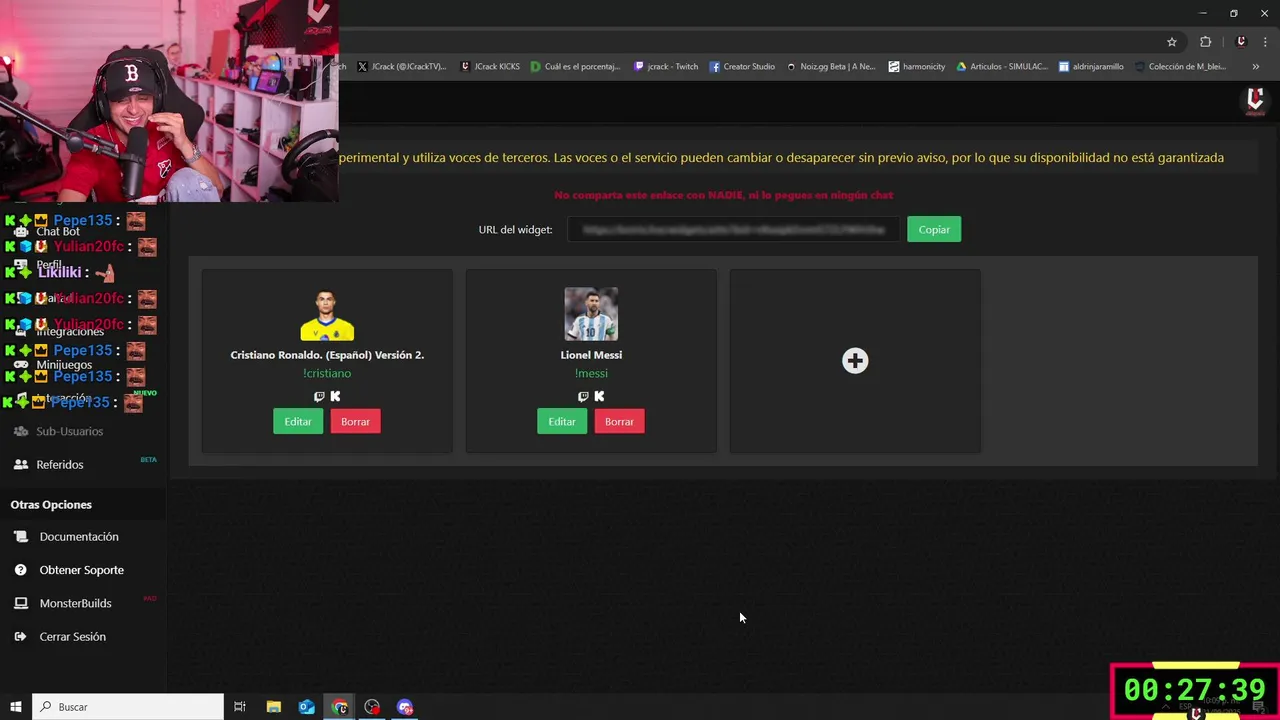Bookmark this page with the star icon
The height and width of the screenshot is (720, 1280).
tap(1172, 42)
